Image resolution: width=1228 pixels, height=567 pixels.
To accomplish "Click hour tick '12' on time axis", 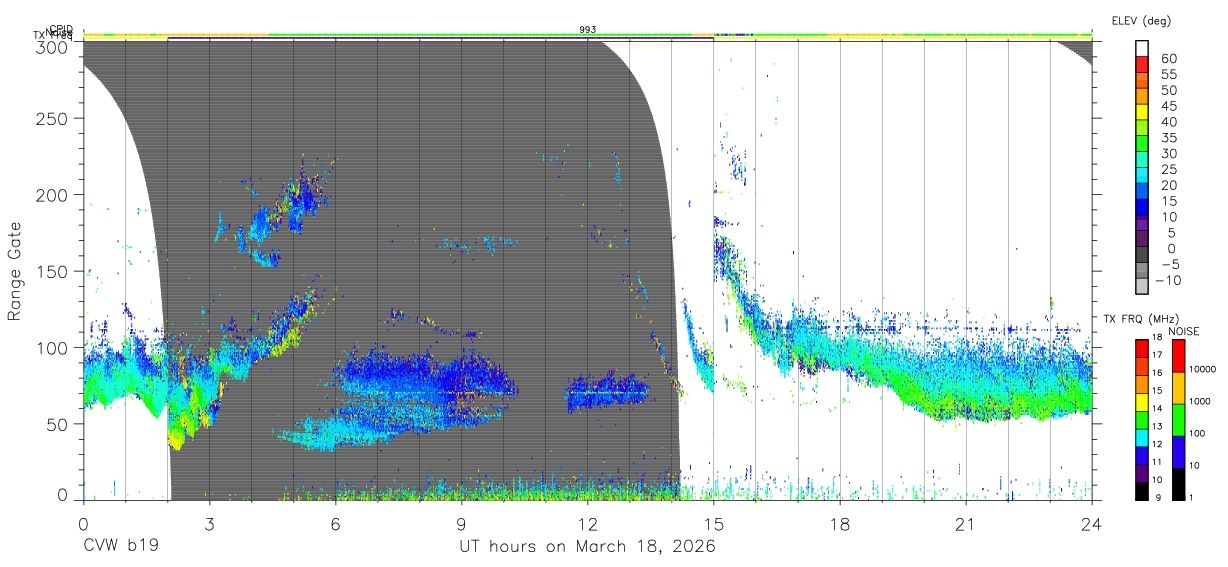I will 587,523.
